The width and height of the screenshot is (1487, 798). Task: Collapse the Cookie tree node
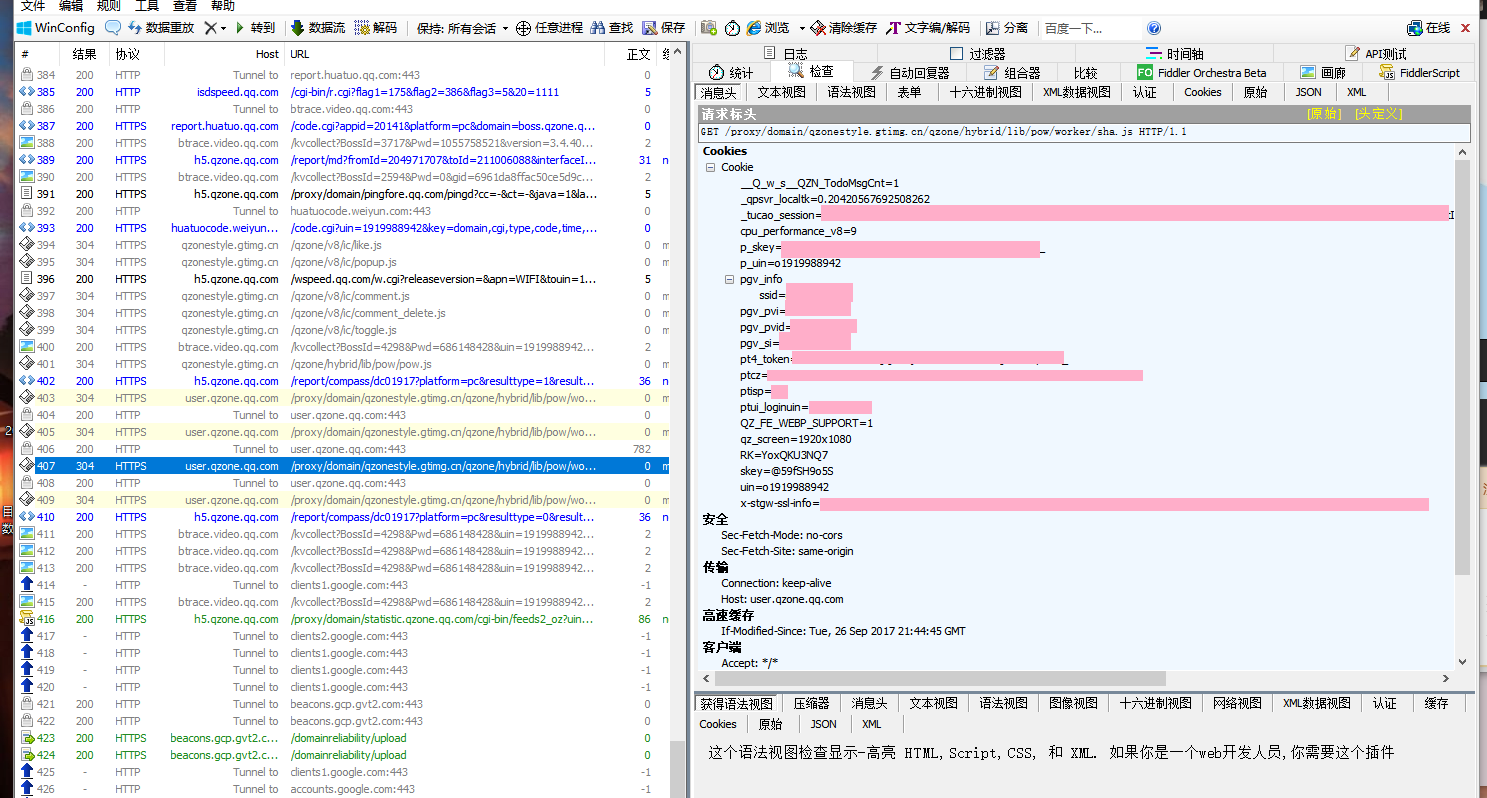(x=711, y=167)
